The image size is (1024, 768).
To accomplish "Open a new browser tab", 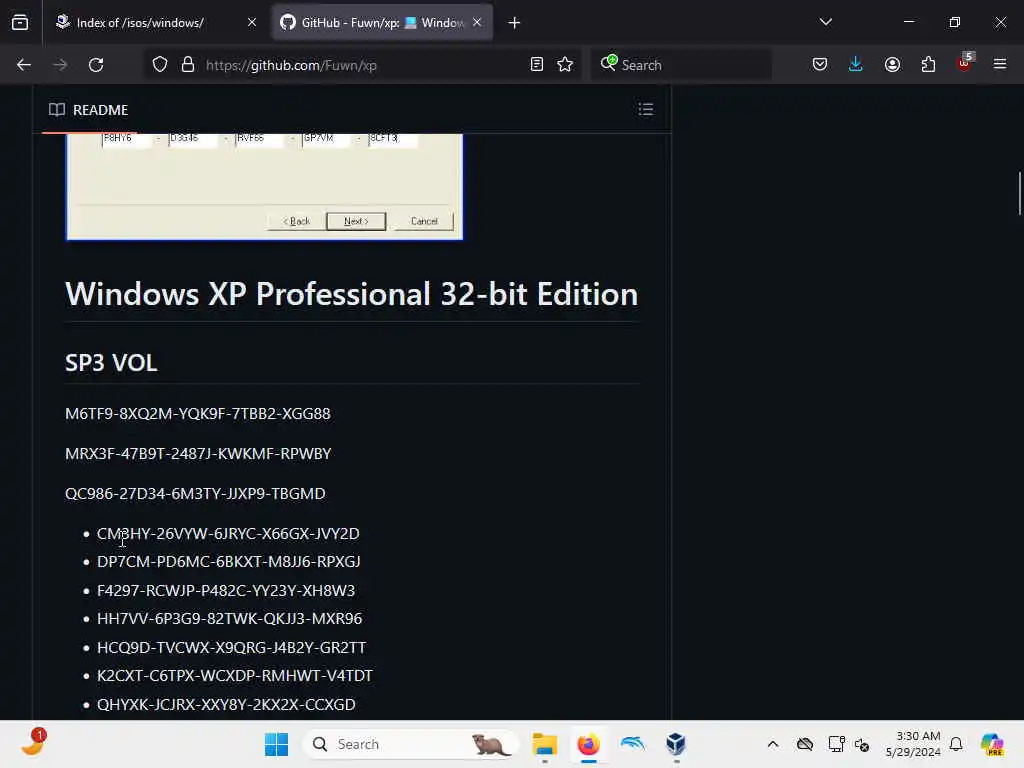I will (515, 23).
